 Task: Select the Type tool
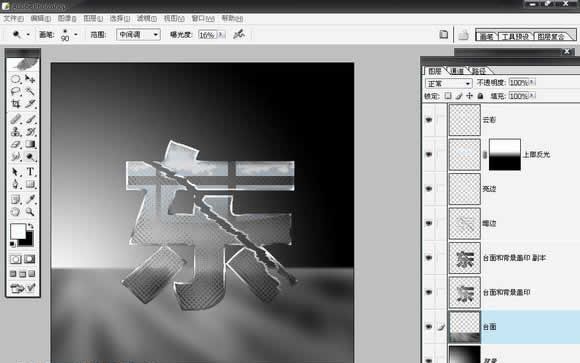(30, 172)
